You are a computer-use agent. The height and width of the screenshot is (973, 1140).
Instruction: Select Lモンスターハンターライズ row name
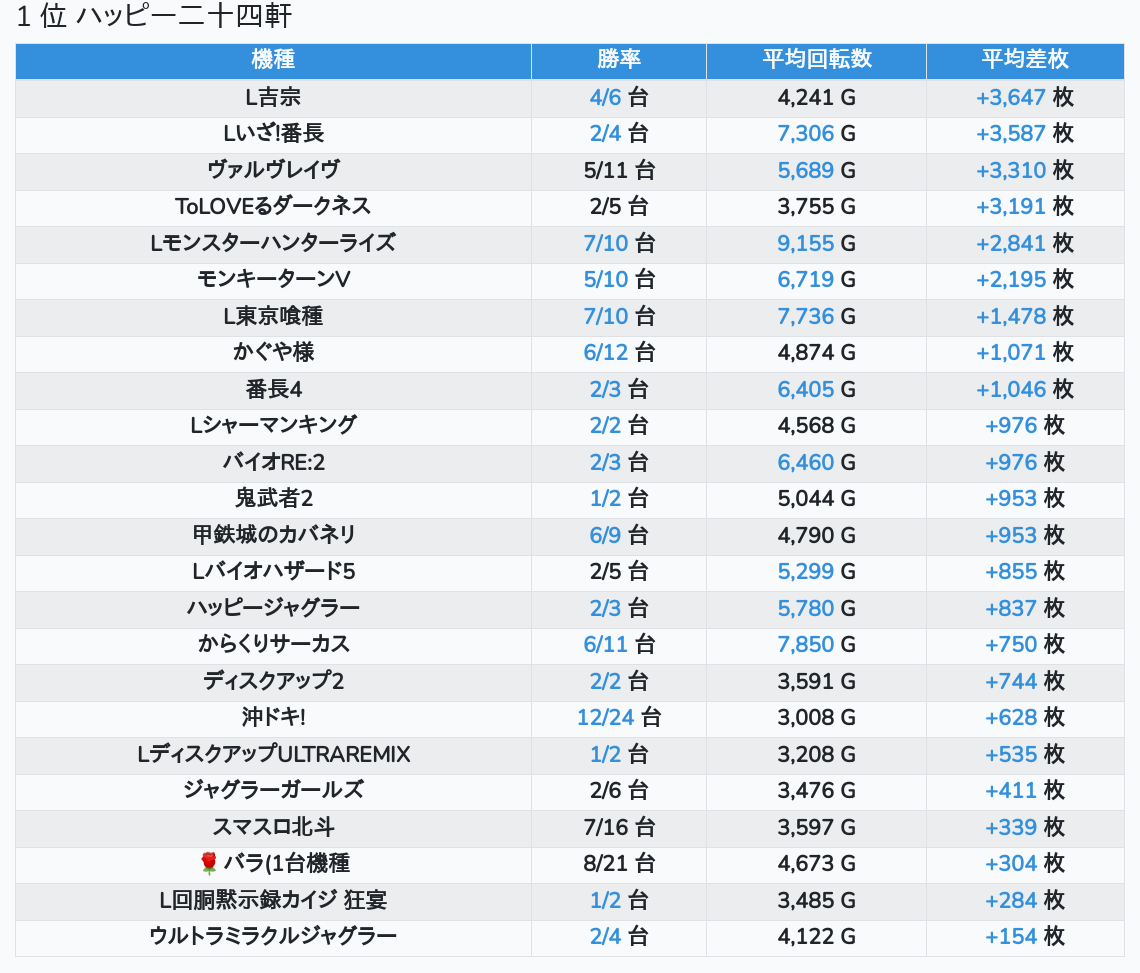(273, 243)
